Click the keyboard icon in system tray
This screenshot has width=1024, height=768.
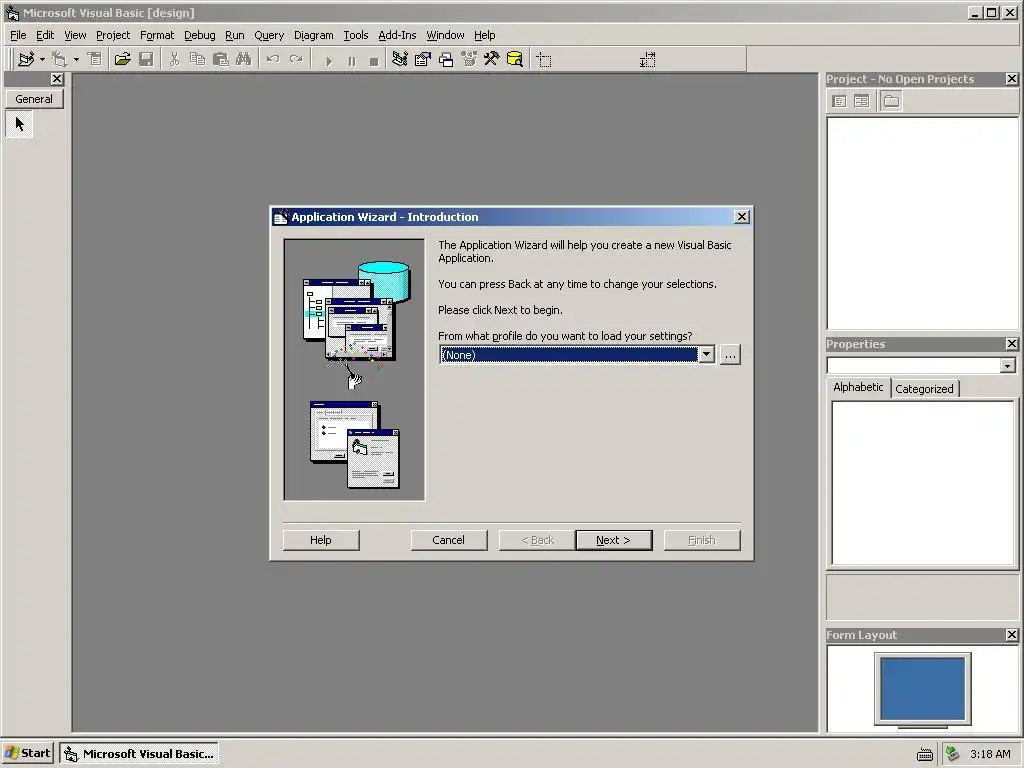924,754
